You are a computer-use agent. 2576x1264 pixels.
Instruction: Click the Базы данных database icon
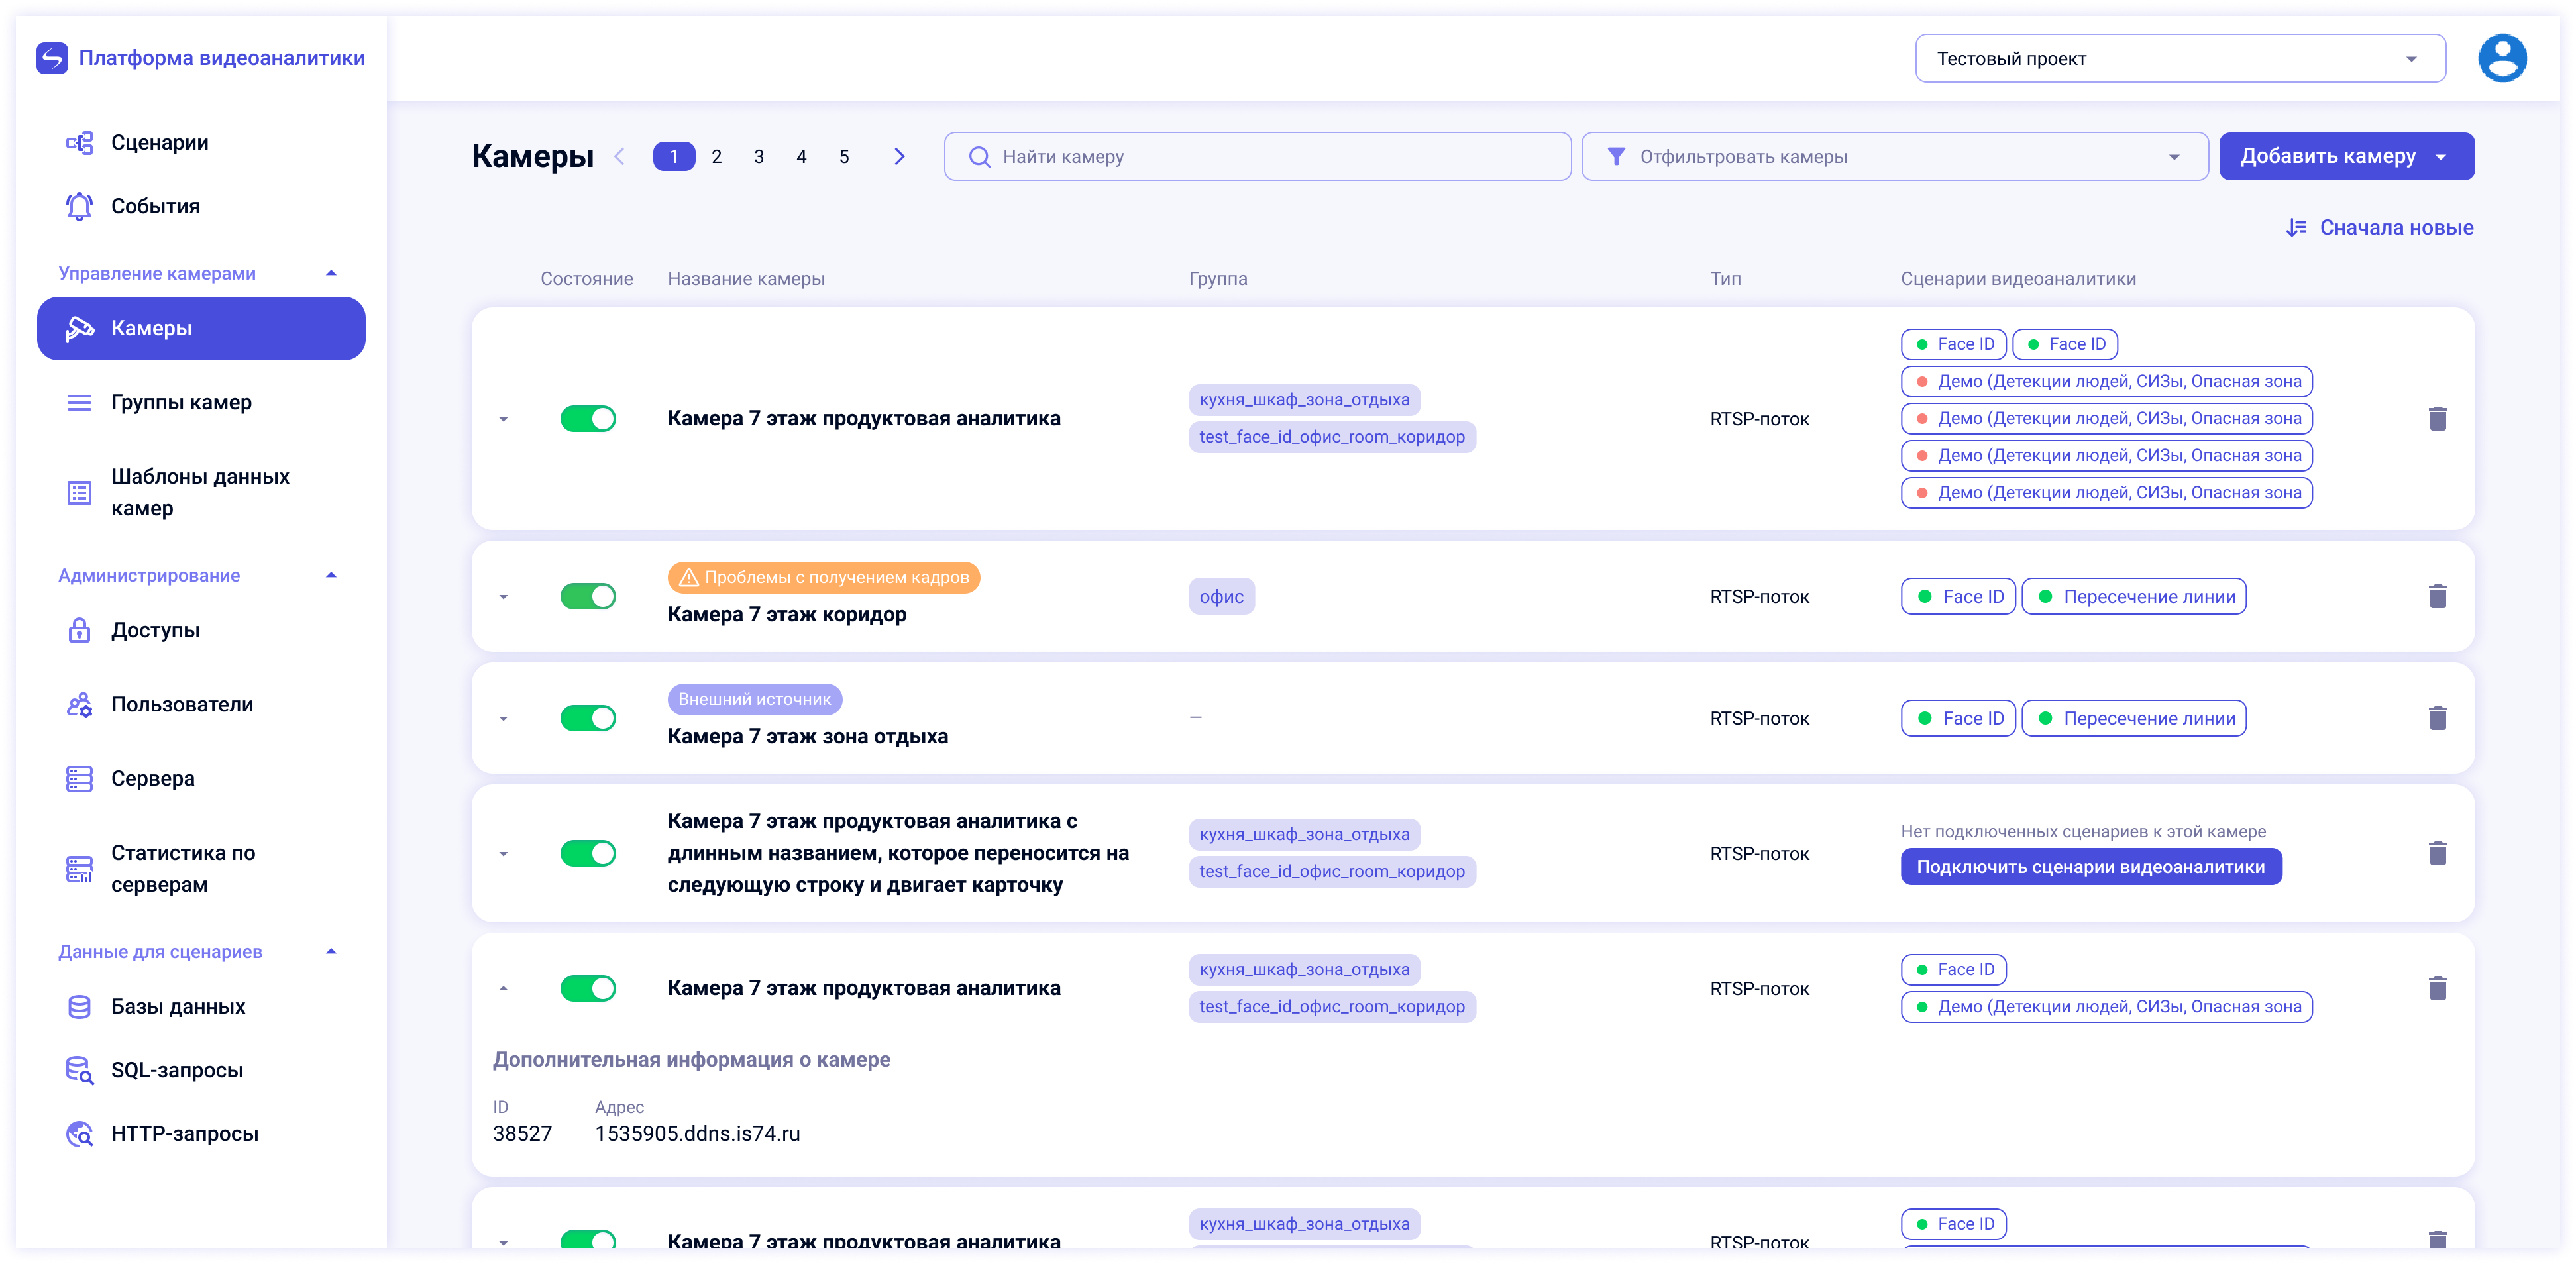pos(79,1006)
